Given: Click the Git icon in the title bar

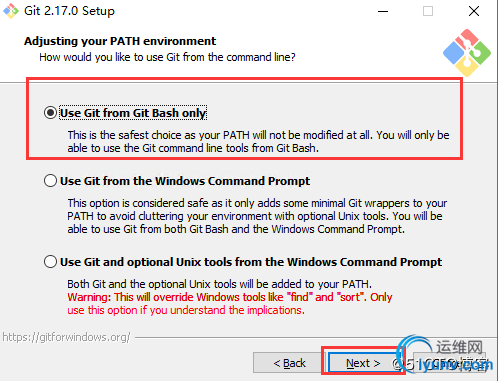Looking at the screenshot, I should tap(11, 11).
